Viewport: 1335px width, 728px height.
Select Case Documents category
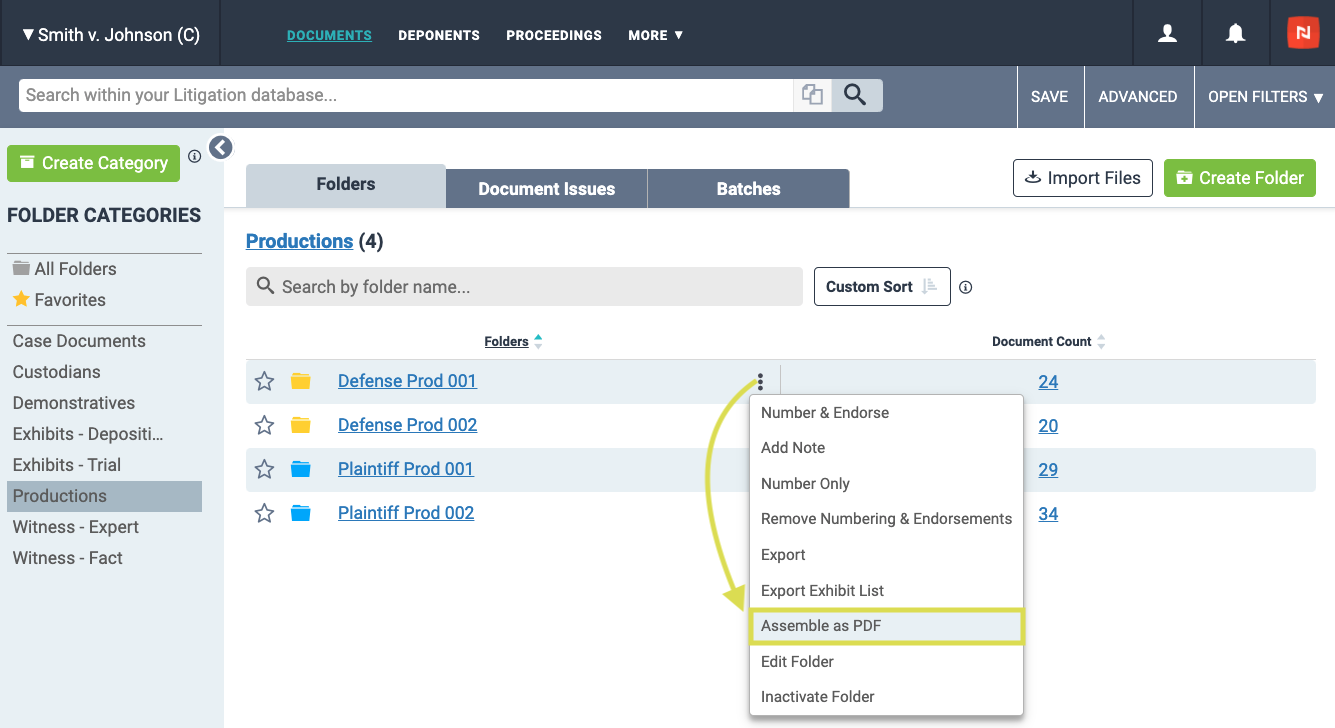[79, 341]
